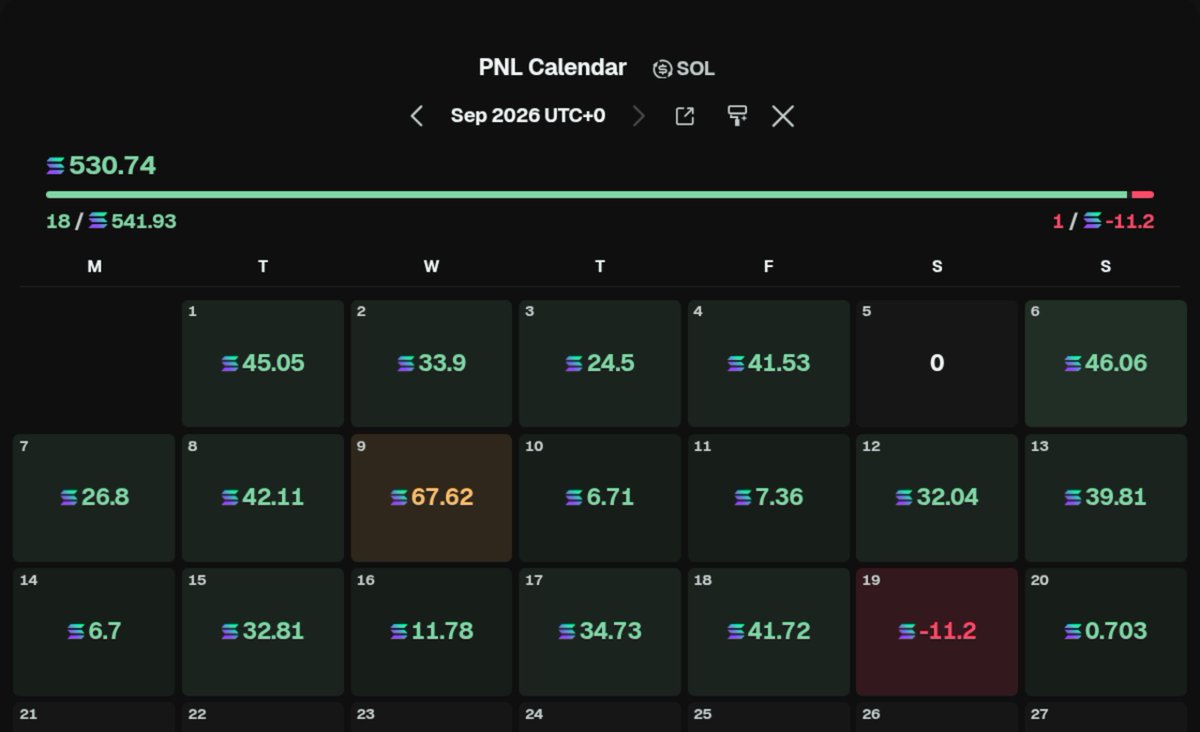Select day 4 cell with 41.53
Screen dimensions: 1200x732
(768, 363)
